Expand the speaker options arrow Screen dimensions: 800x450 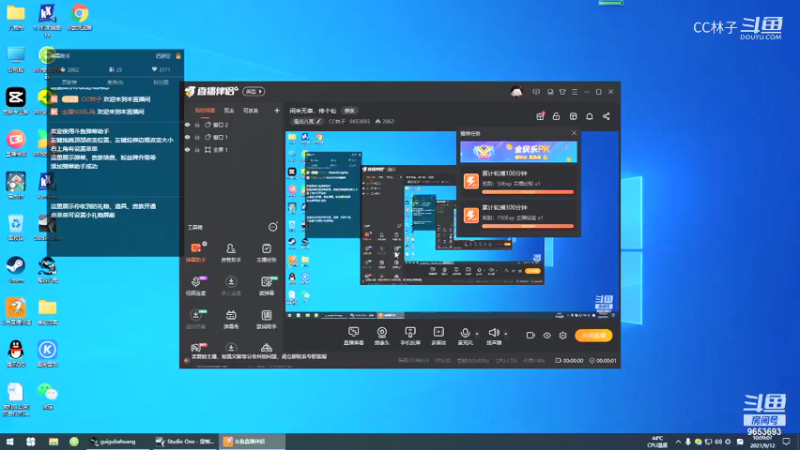pos(506,334)
